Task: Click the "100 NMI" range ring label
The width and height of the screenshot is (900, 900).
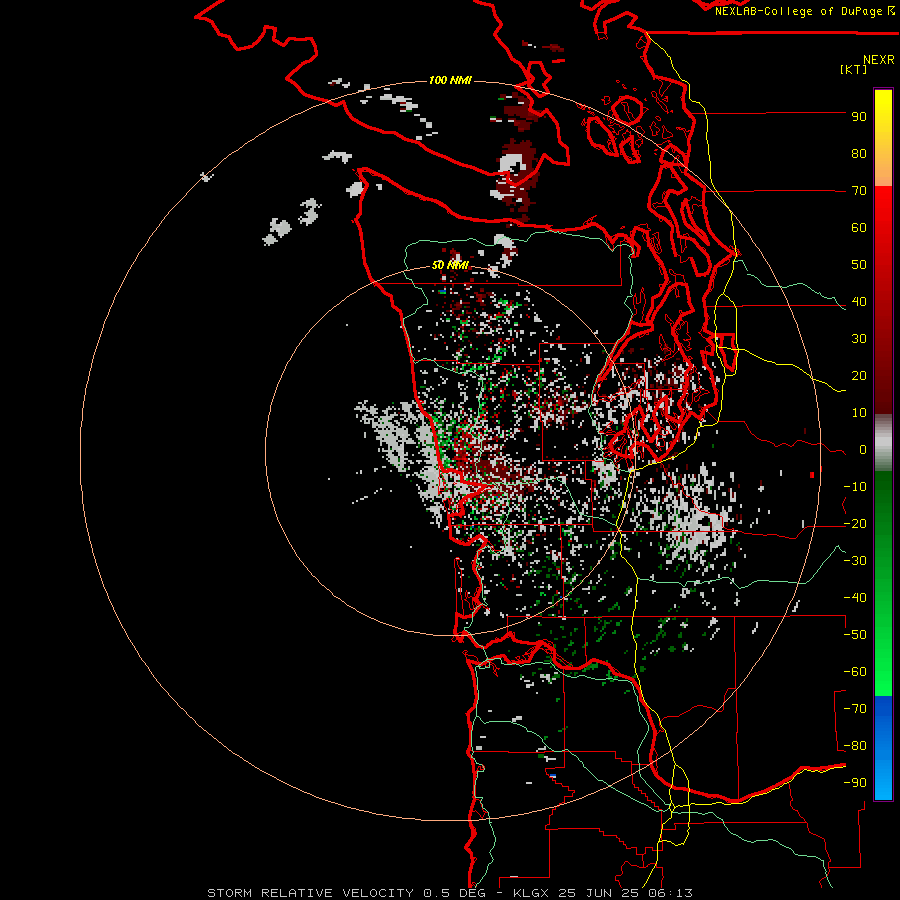Action: click(x=450, y=80)
